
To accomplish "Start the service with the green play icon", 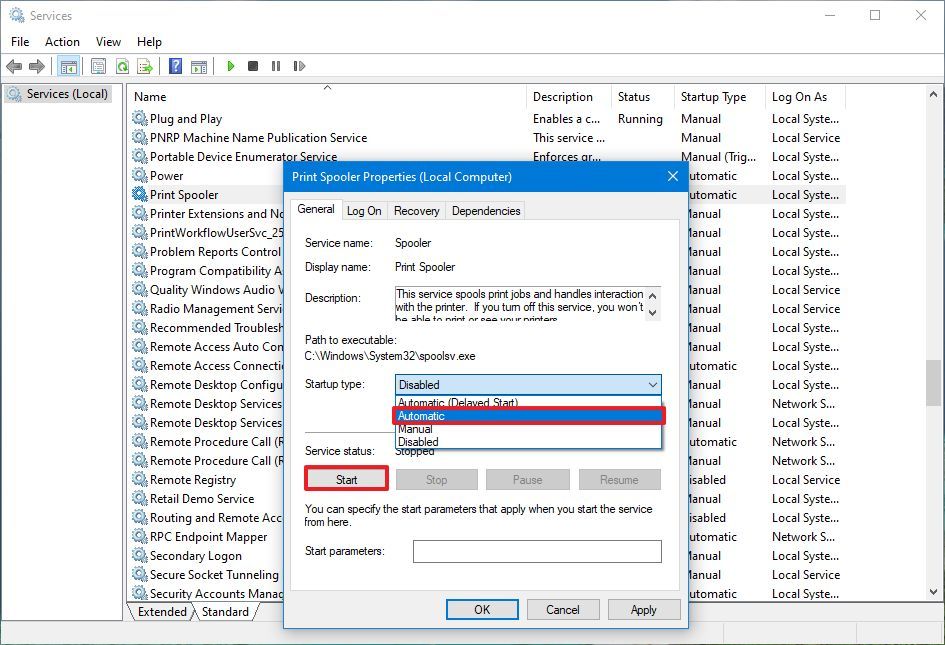I will (x=230, y=66).
